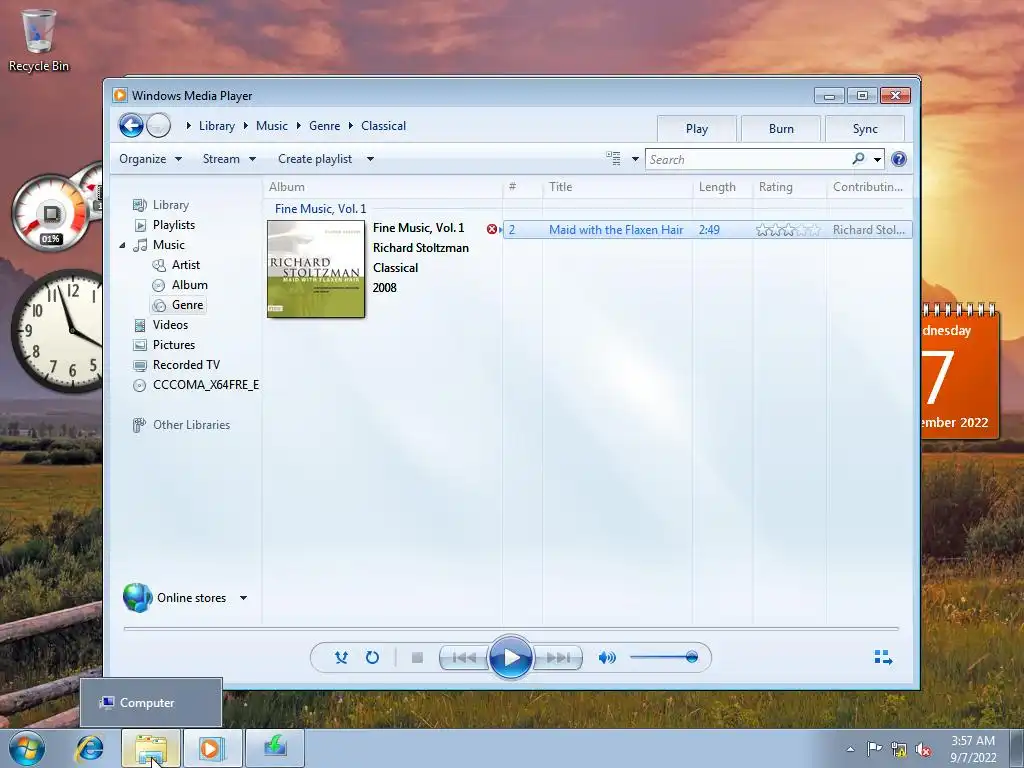1024x768 pixels.
Task: Open the Windows Start button
Action: tap(25, 748)
